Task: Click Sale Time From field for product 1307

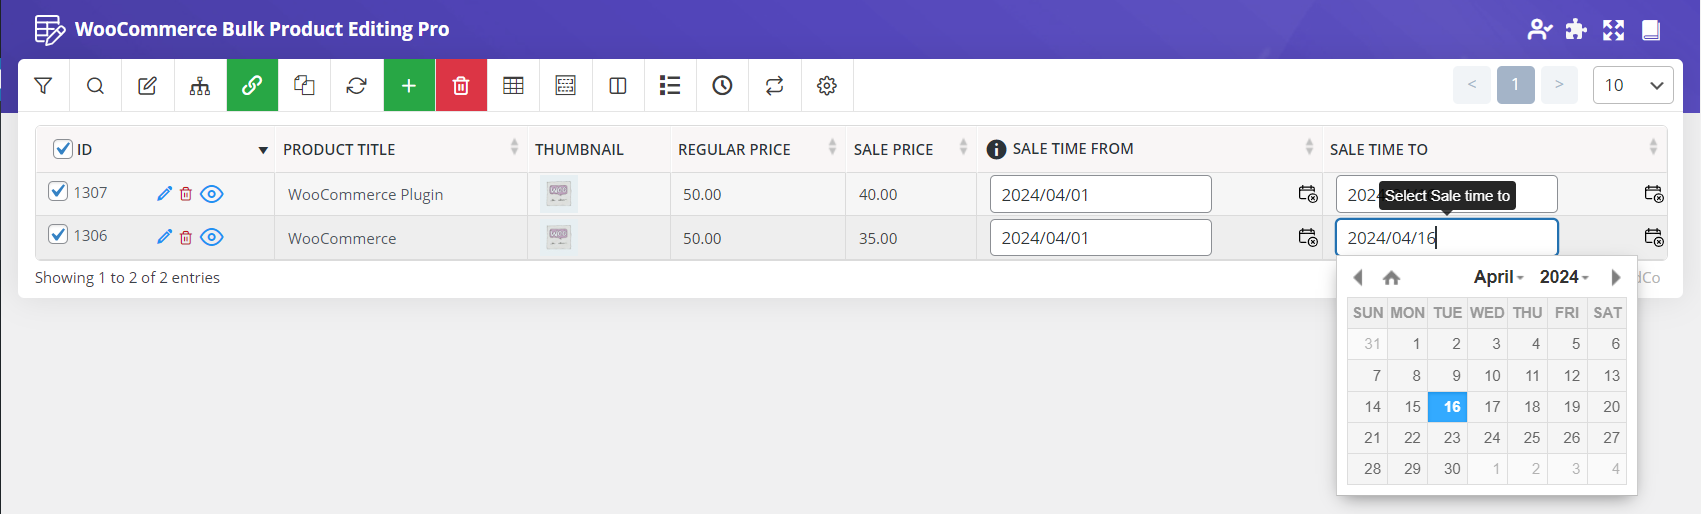Action: [1100, 194]
